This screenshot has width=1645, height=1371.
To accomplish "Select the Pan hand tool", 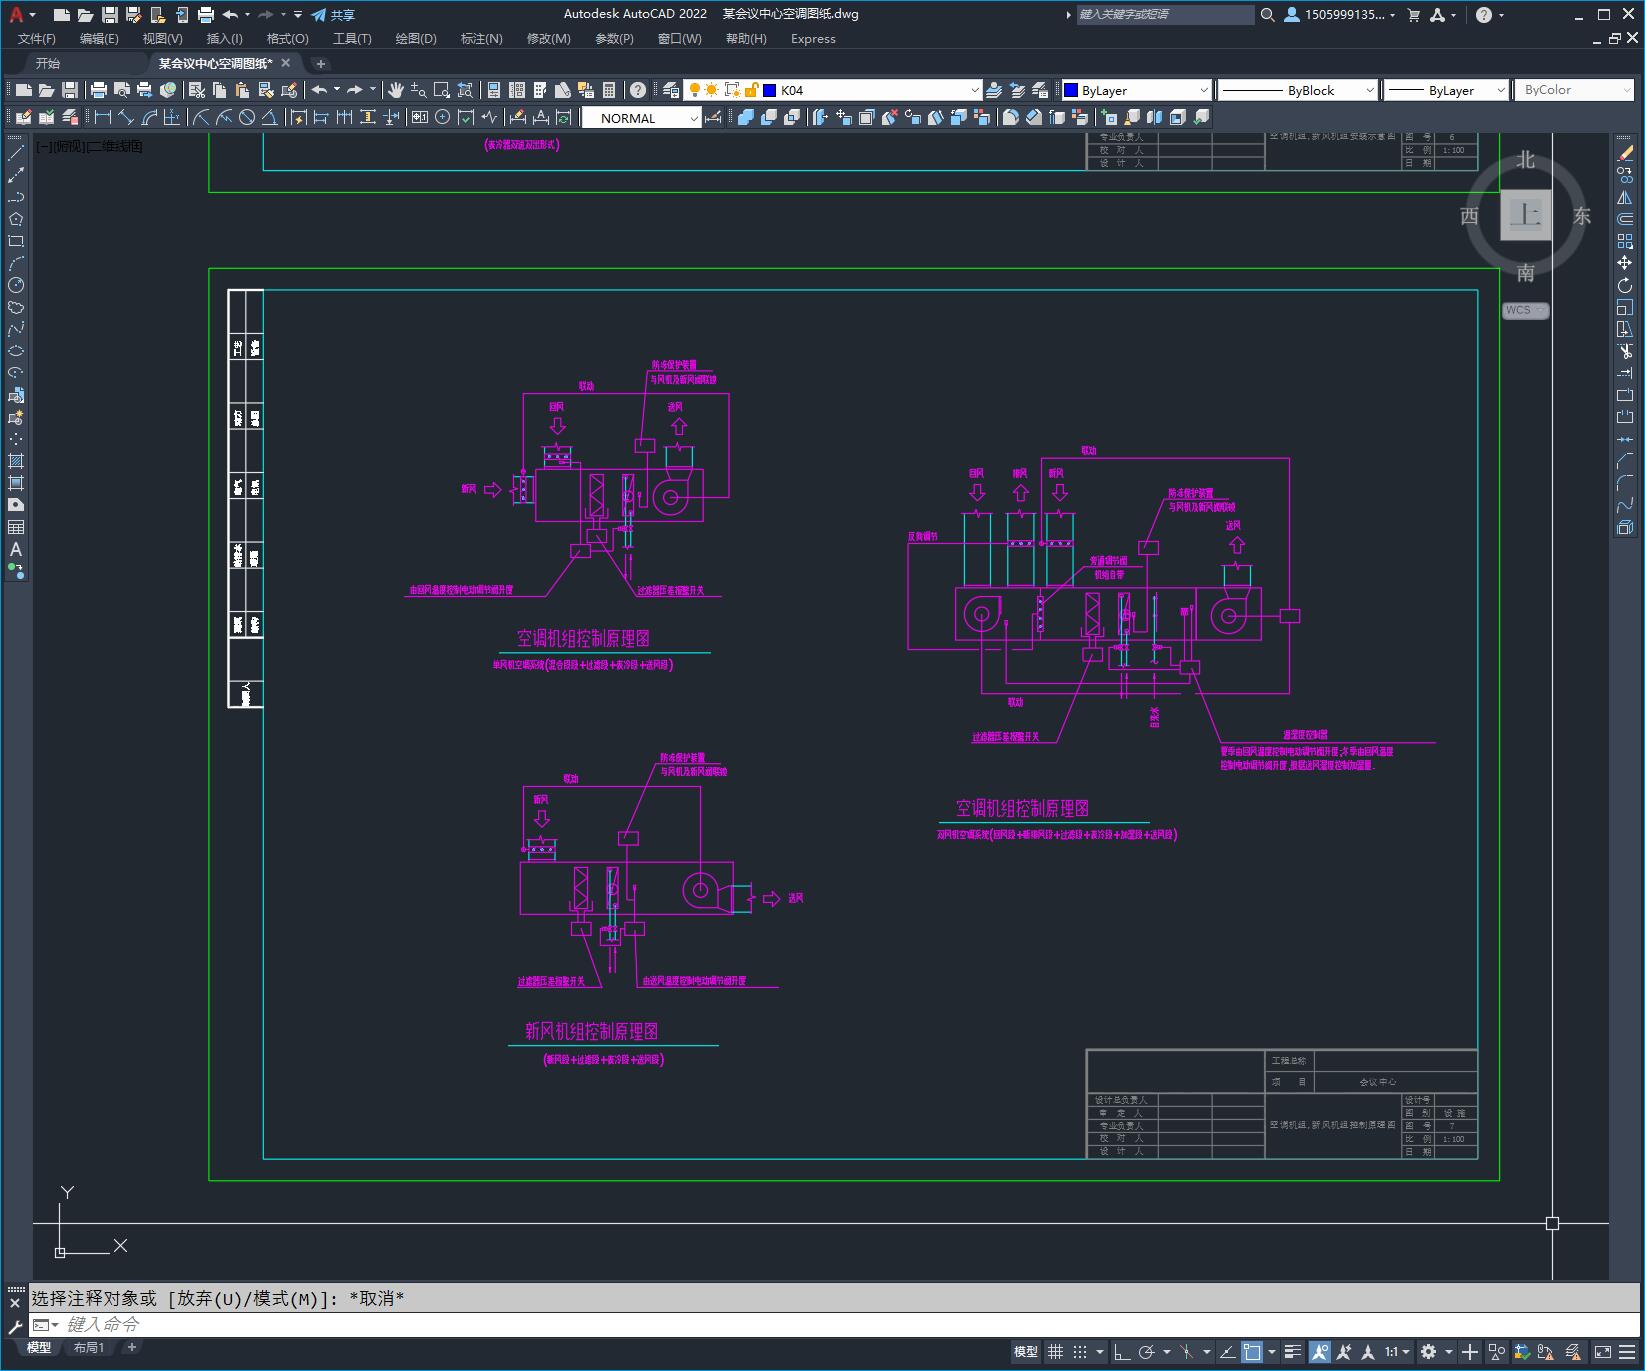I will 396,90.
